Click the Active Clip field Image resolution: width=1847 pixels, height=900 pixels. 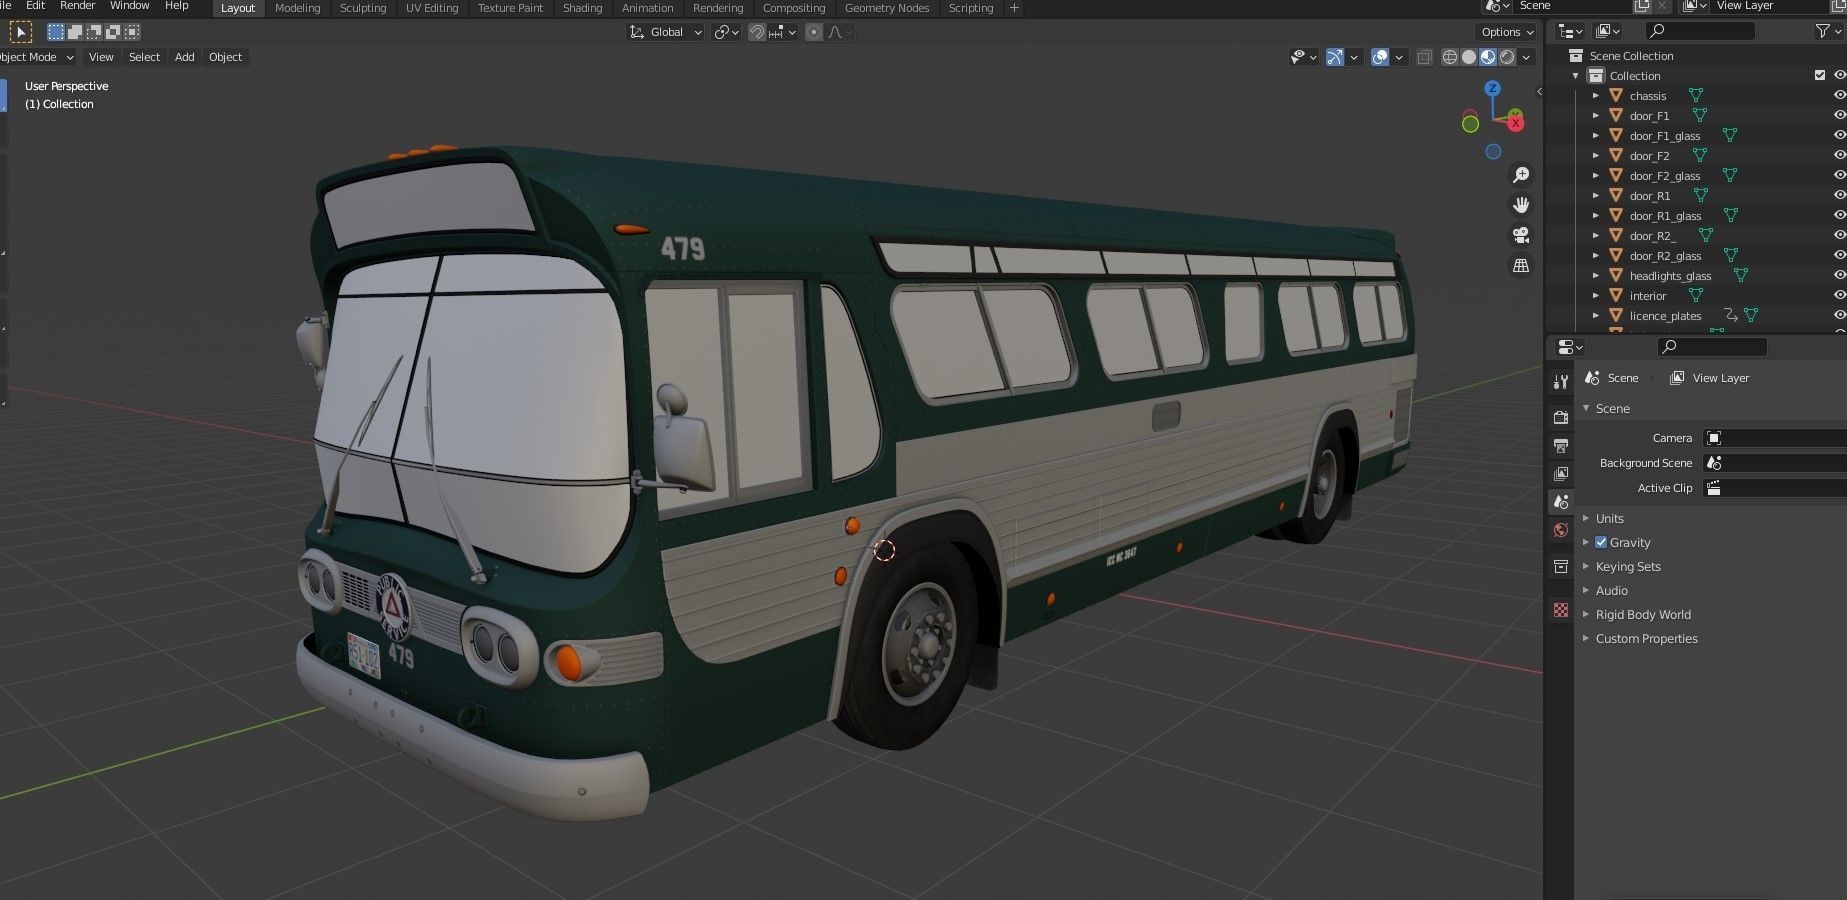pyautogui.click(x=1774, y=488)
